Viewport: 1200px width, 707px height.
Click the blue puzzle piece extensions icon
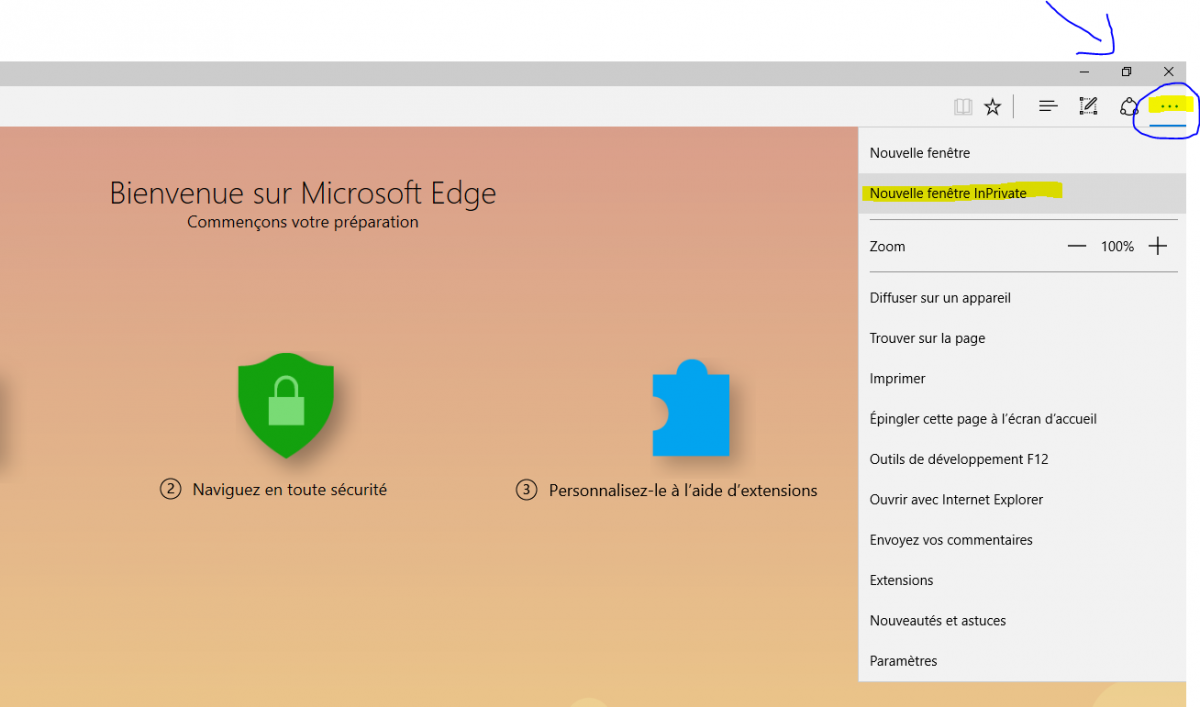point(691,409)
